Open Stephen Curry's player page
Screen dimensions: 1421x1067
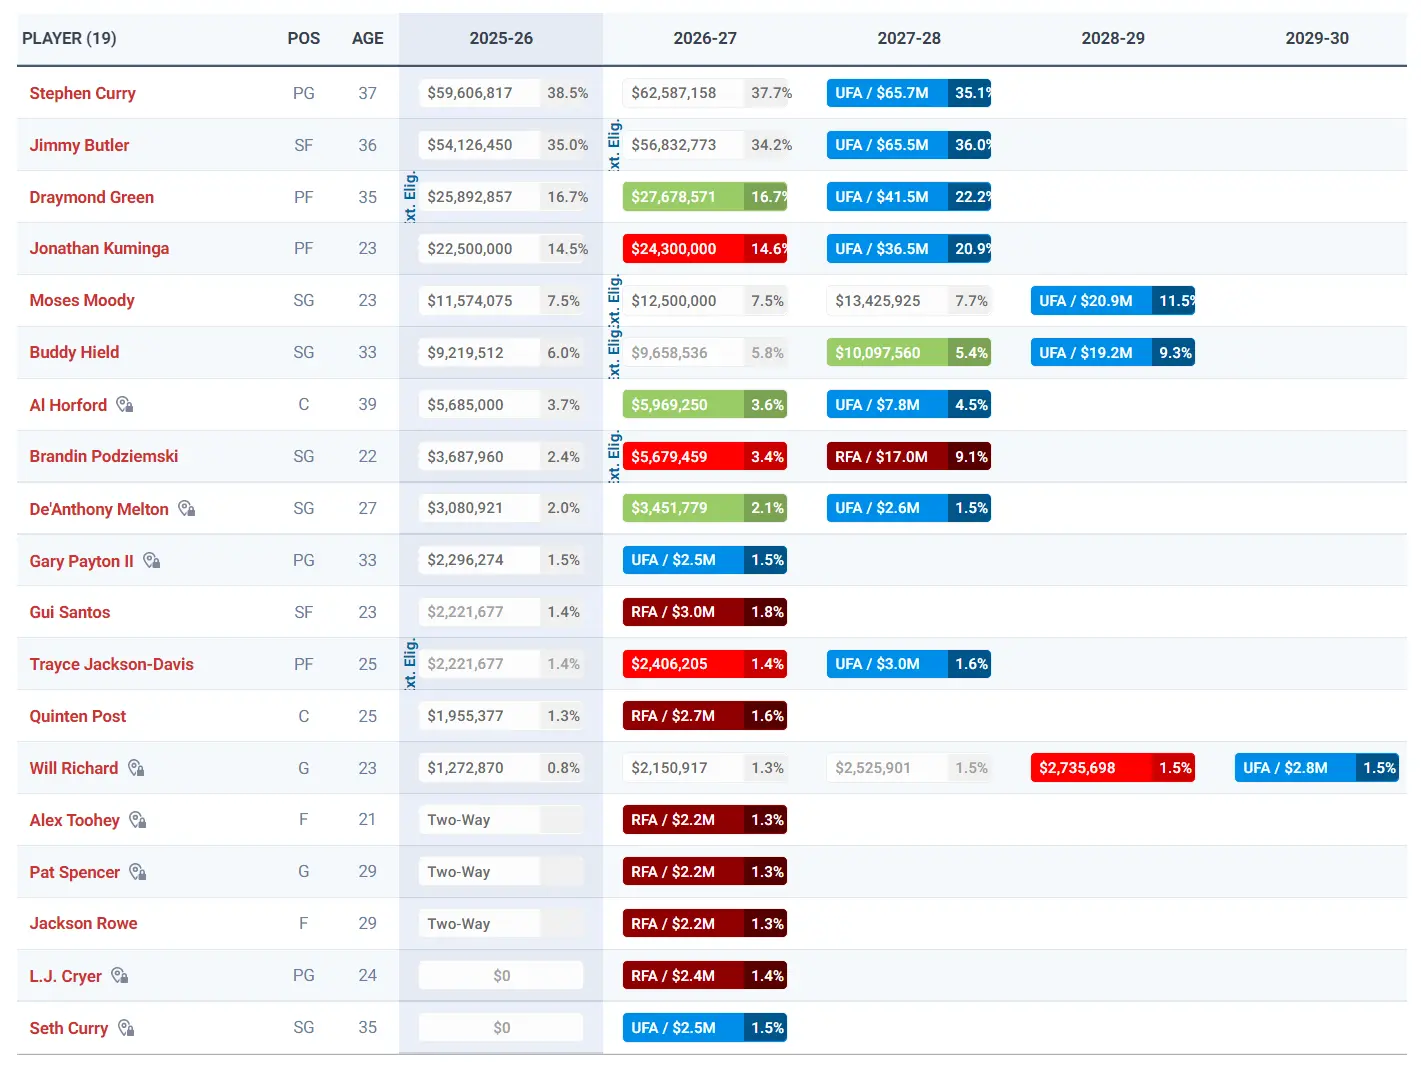83,93
